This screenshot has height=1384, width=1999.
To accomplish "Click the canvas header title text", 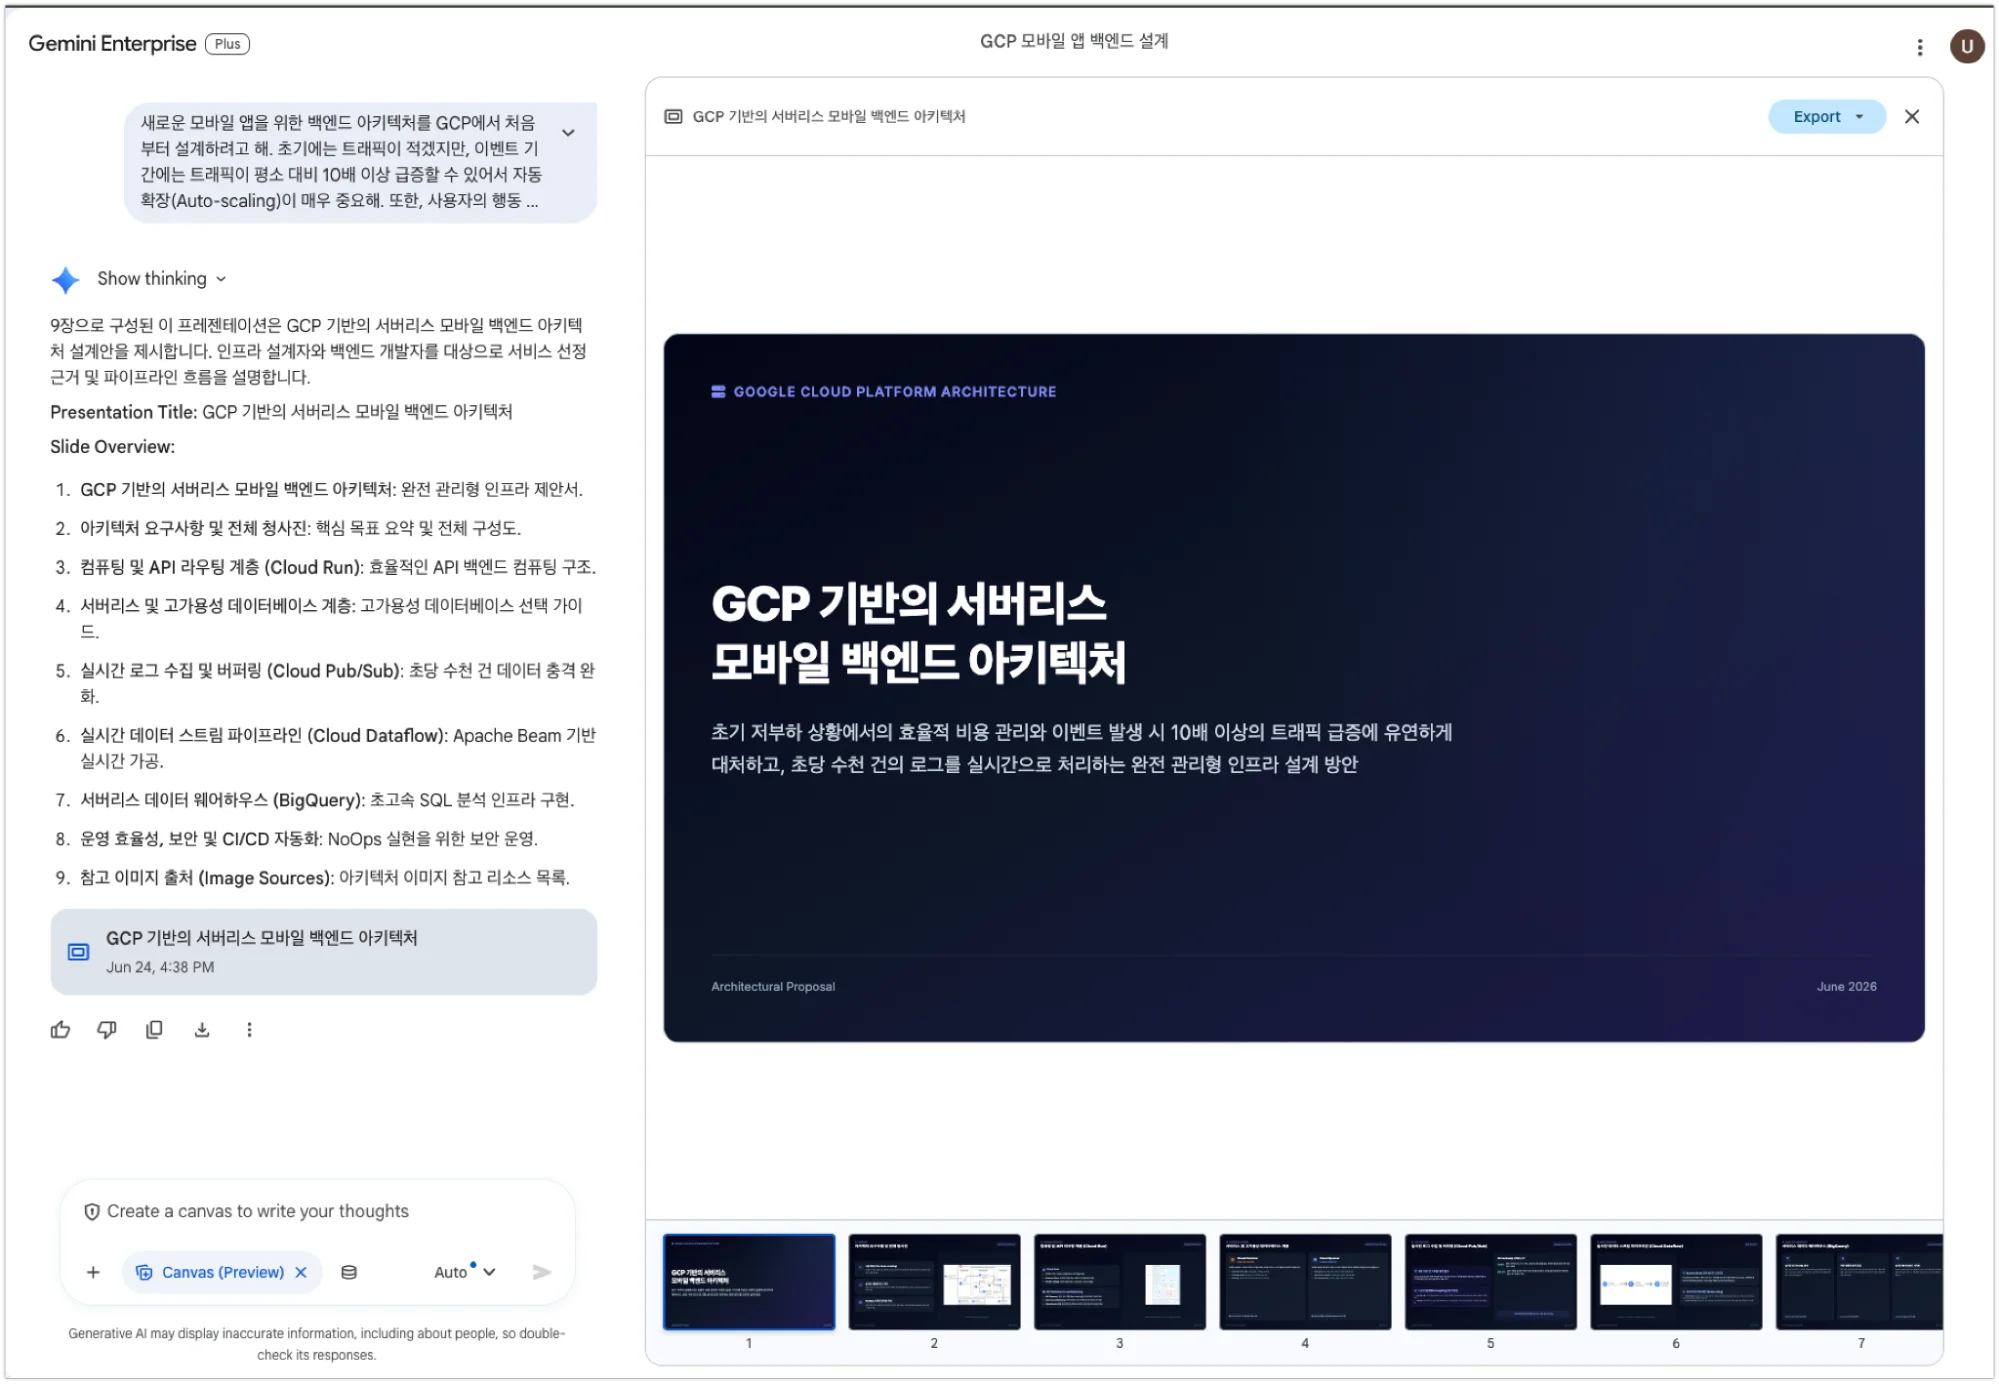I will pos(829,117).
